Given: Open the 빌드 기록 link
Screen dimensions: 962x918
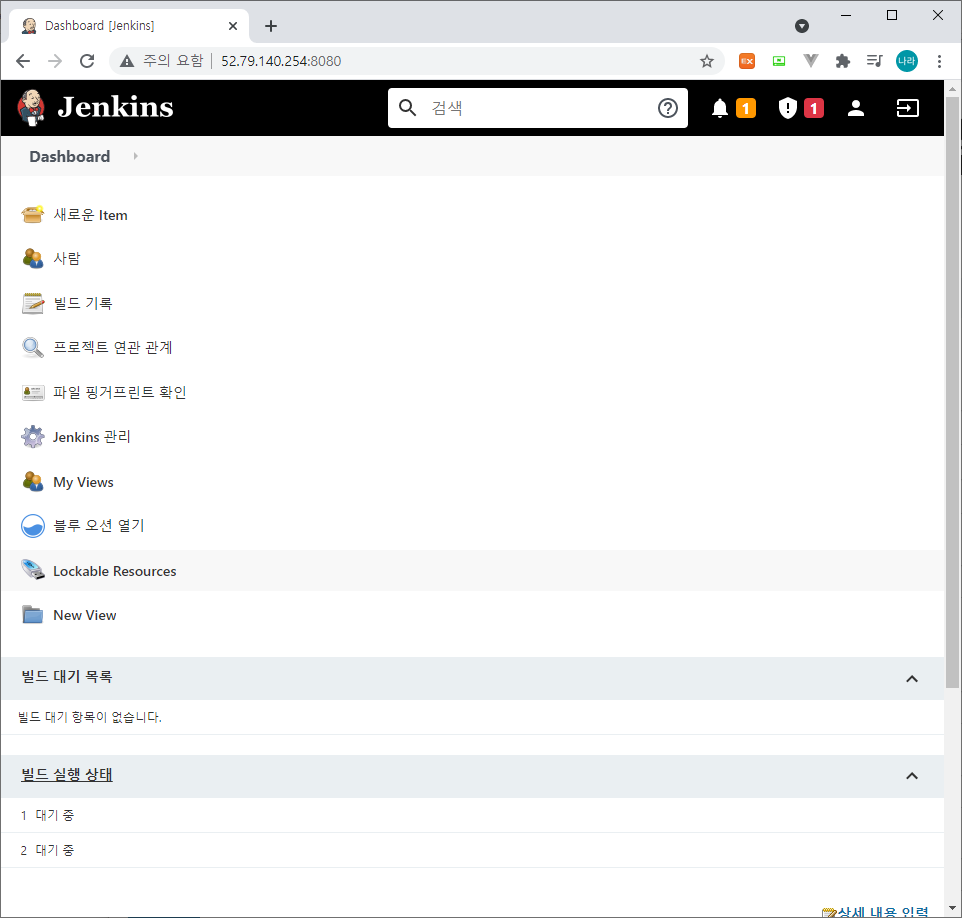Looking at the screenshot, I should (83, 303).
